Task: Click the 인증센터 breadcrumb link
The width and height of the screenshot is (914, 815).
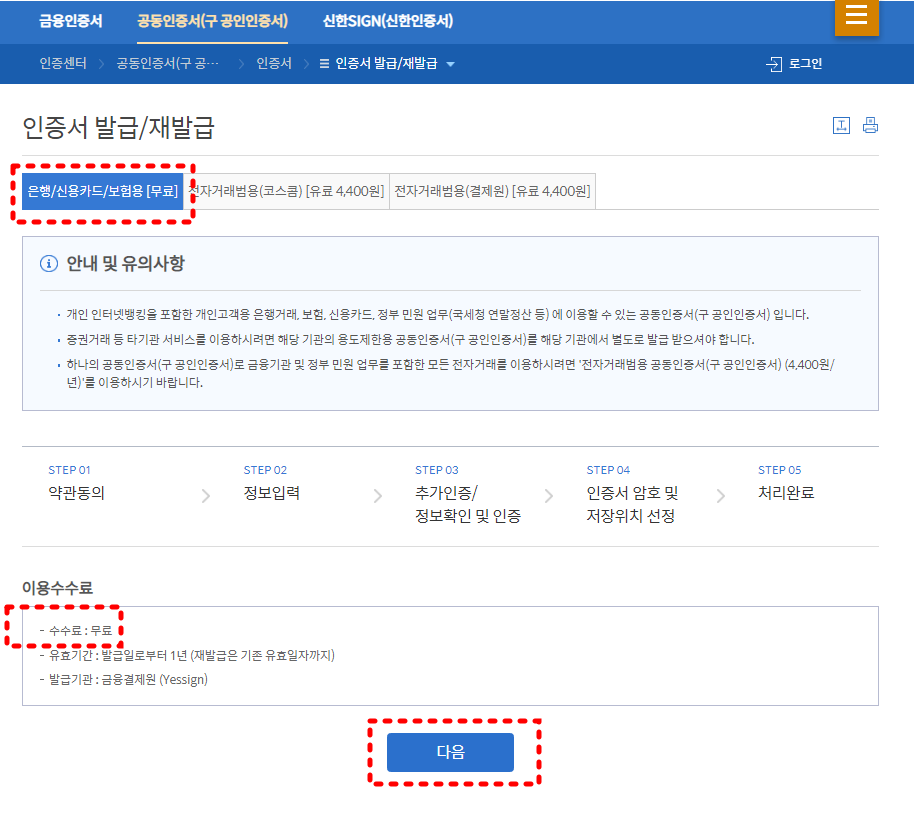Action: click(x=63, y=64)
